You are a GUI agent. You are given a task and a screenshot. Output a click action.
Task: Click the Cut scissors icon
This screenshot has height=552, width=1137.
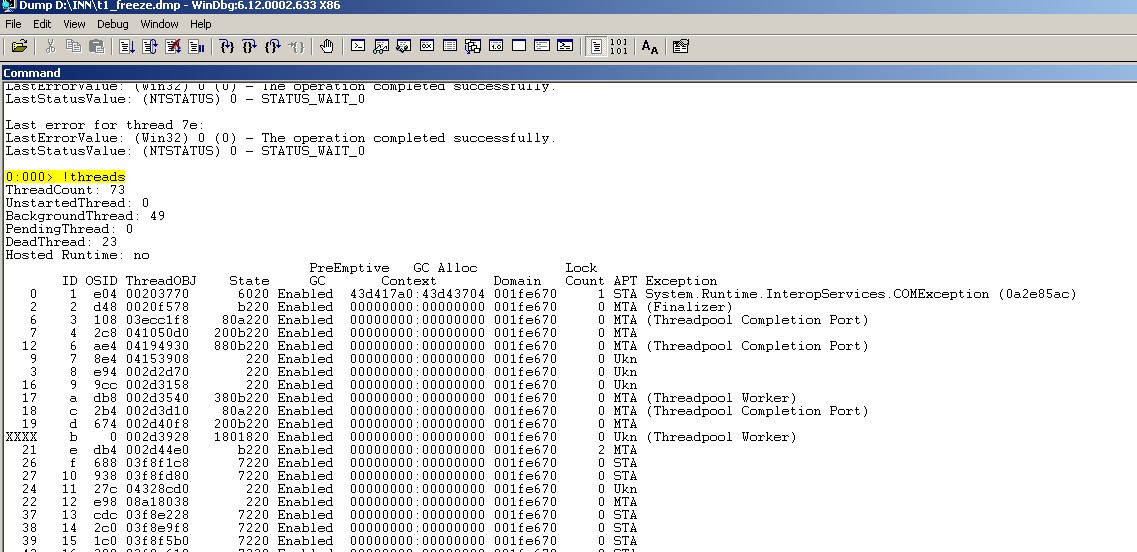pyautogui.click(x=50, y=46)
